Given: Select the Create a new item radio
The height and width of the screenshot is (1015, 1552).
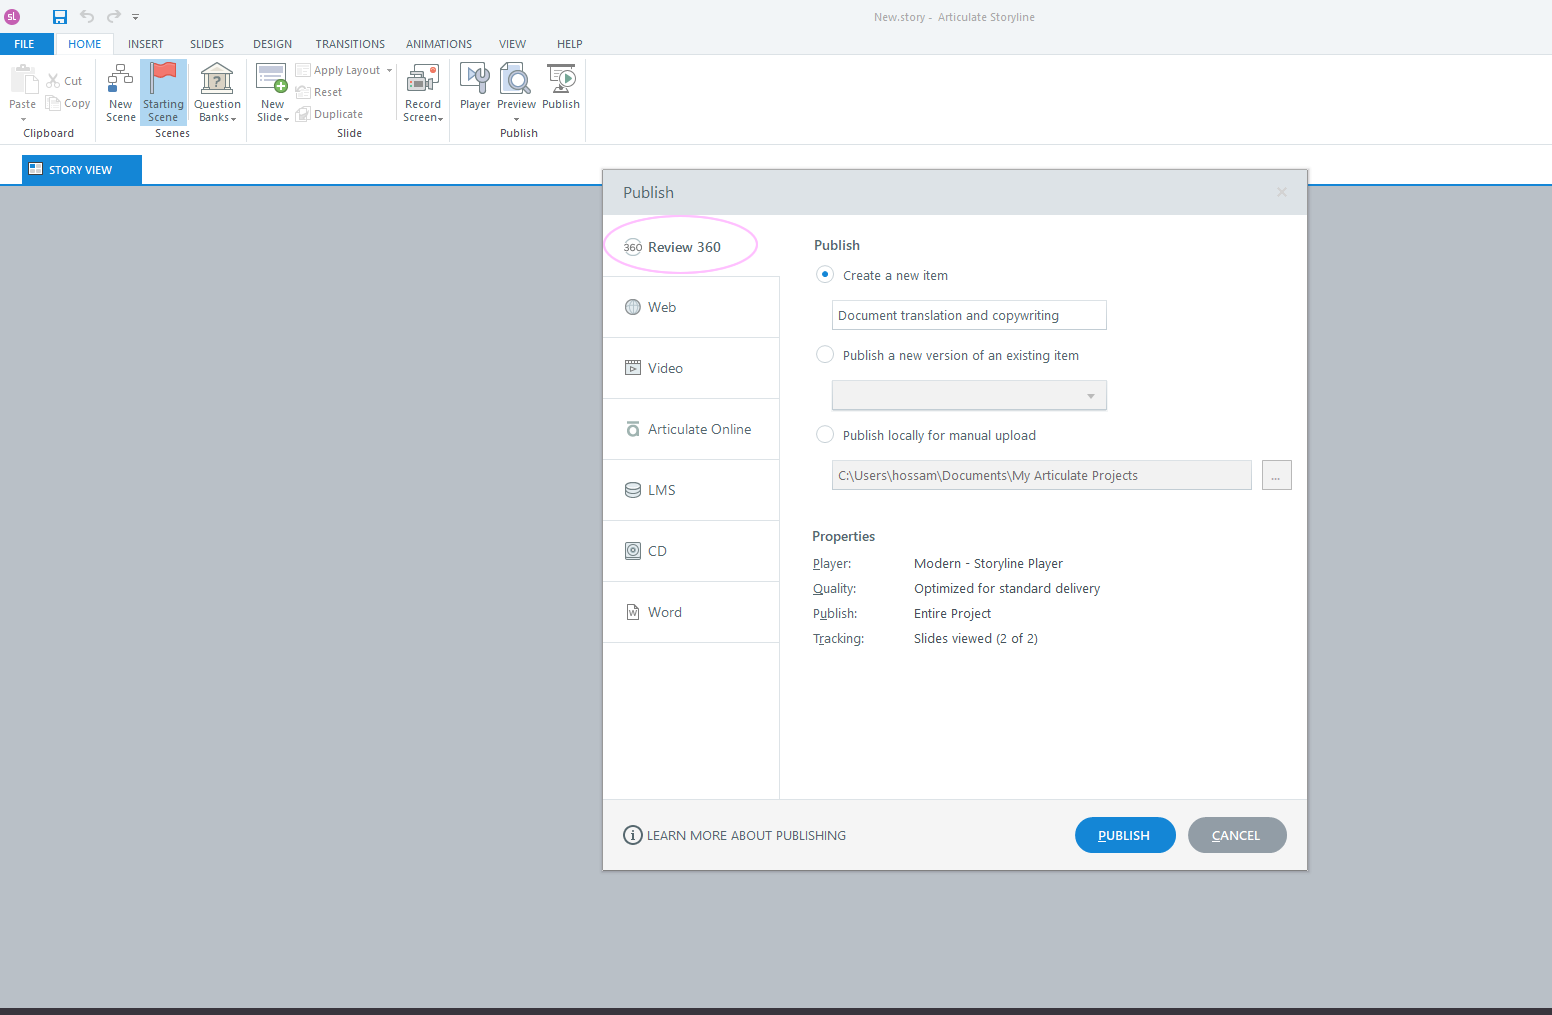Looking at the screenshot, I should [x=825, y=275].
